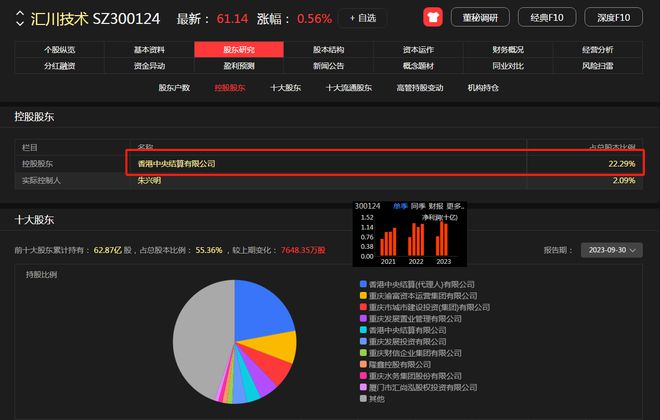Select the highlighted 股东研究 tab
Screen dimensions: 660x420
click(x=239, y=50)
